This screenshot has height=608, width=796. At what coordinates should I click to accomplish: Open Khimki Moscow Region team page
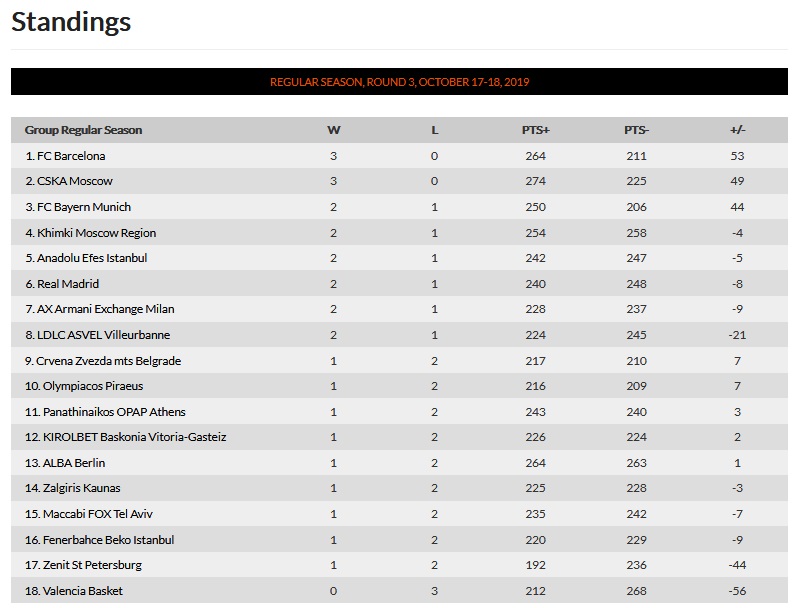pyautogui.click(x=95, y=233)
